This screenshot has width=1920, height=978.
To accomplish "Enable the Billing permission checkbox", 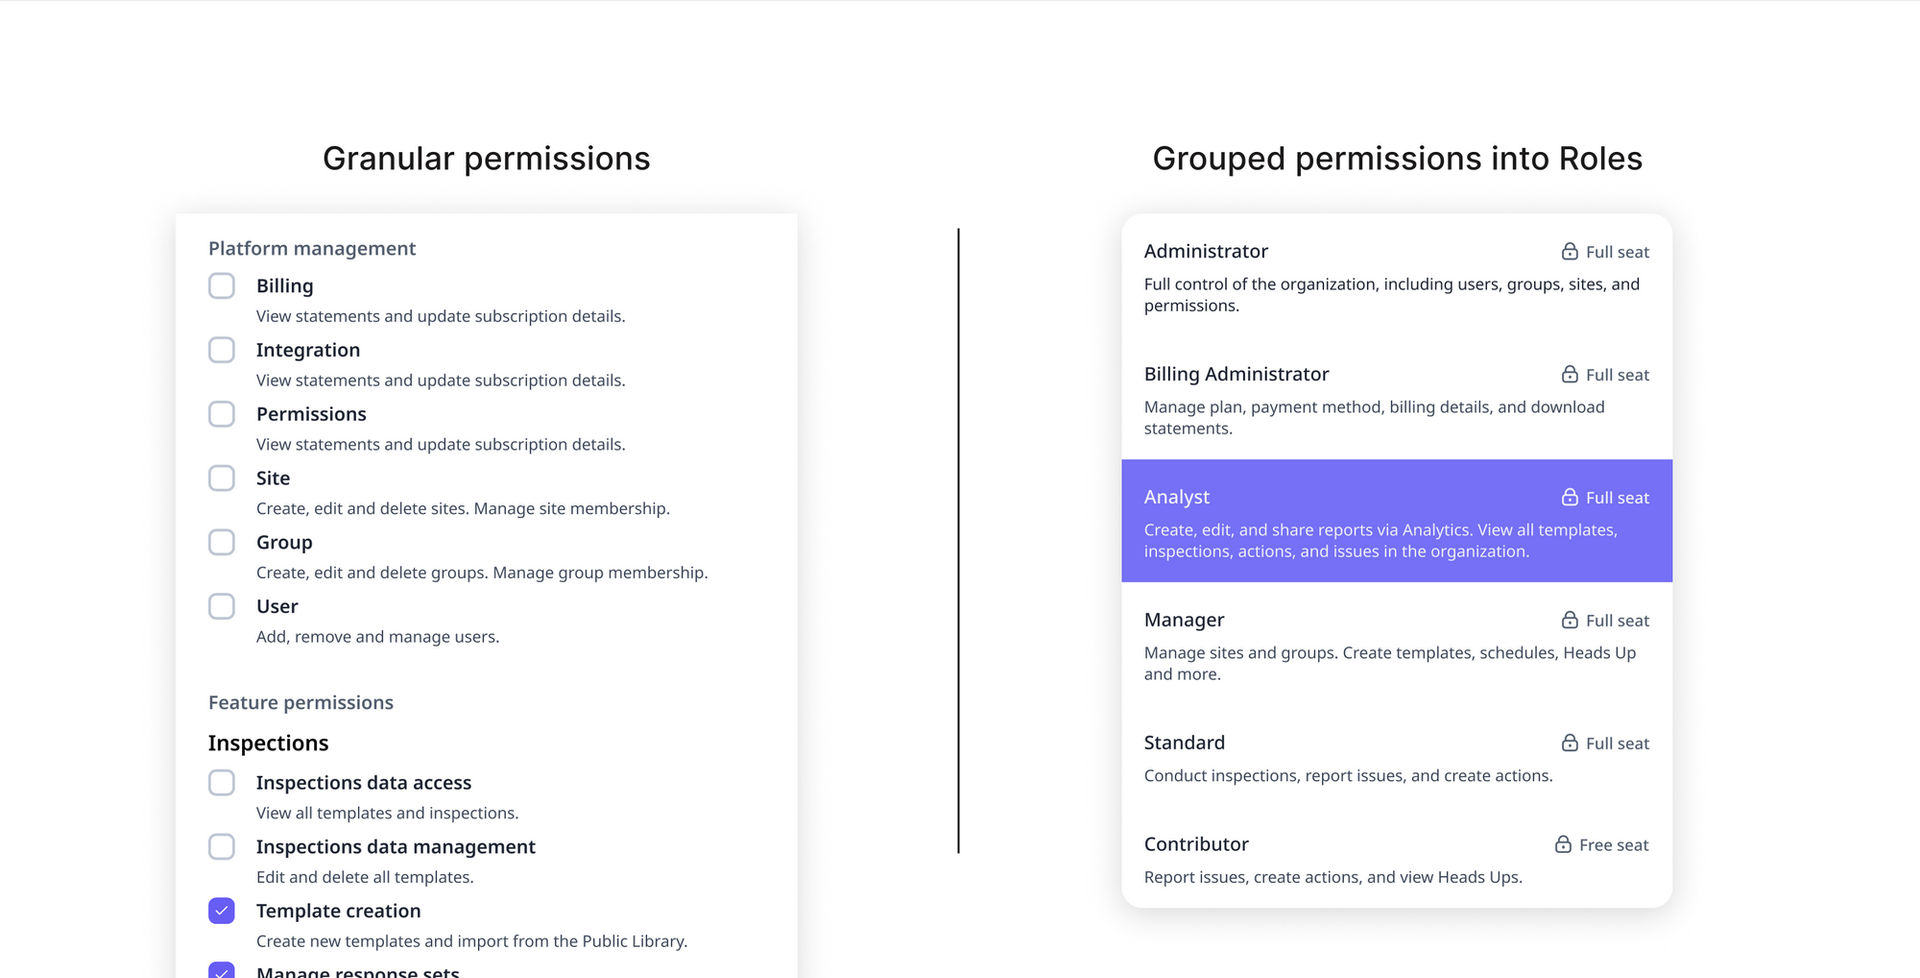I will coord(222,286).
